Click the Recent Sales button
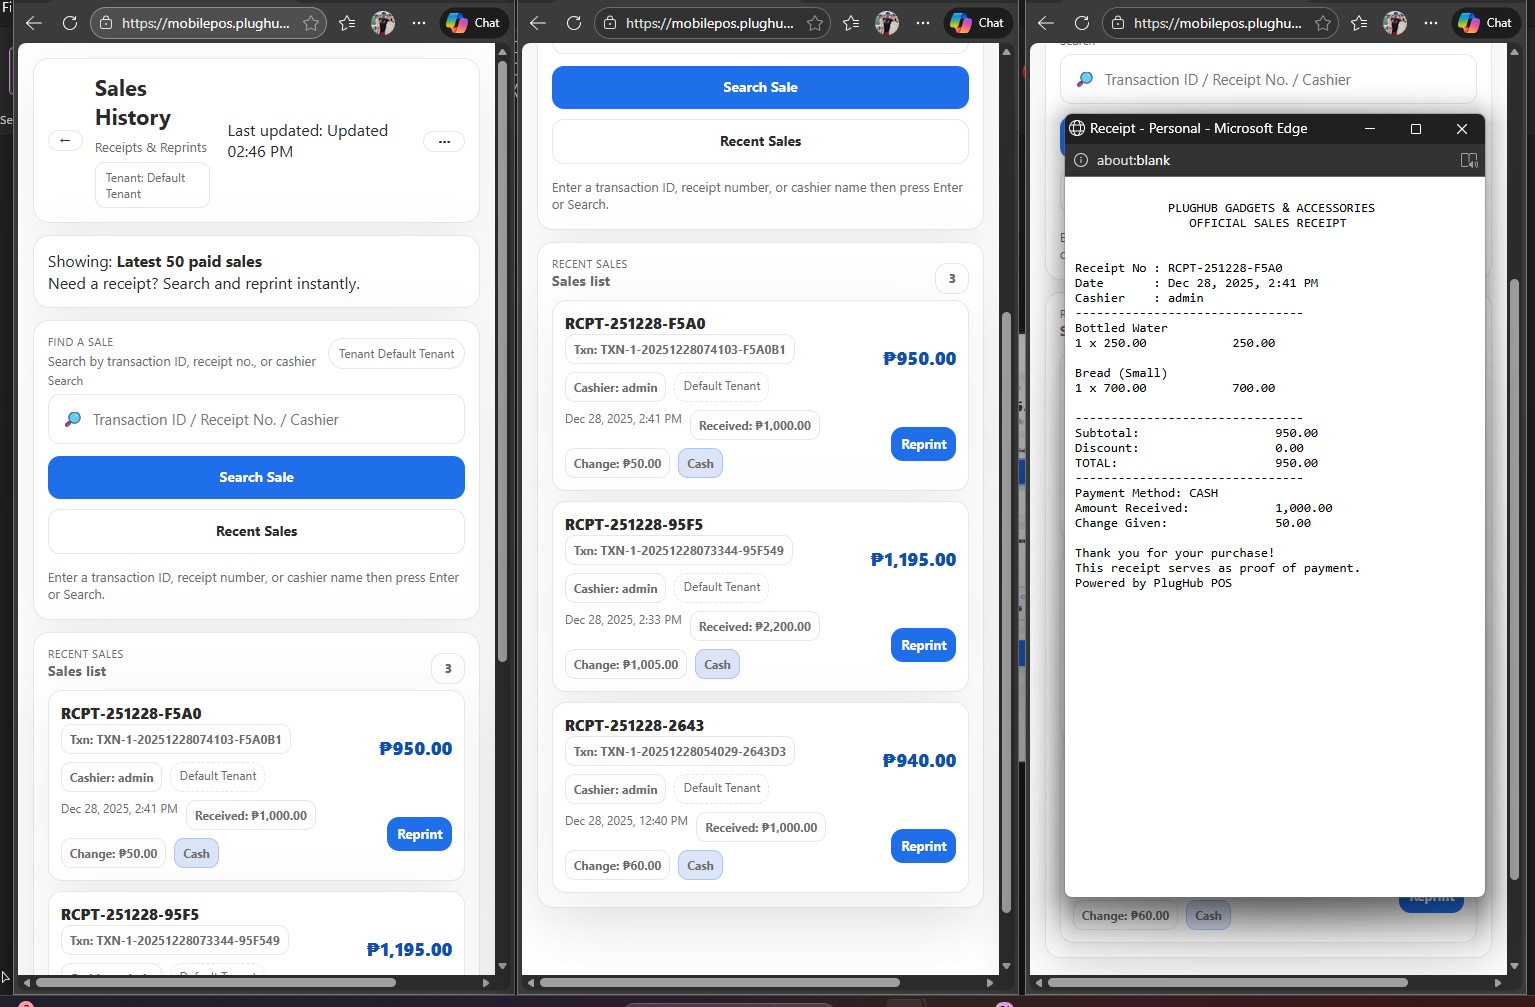The image size is (1535, 1007). [x=256, y=531]
